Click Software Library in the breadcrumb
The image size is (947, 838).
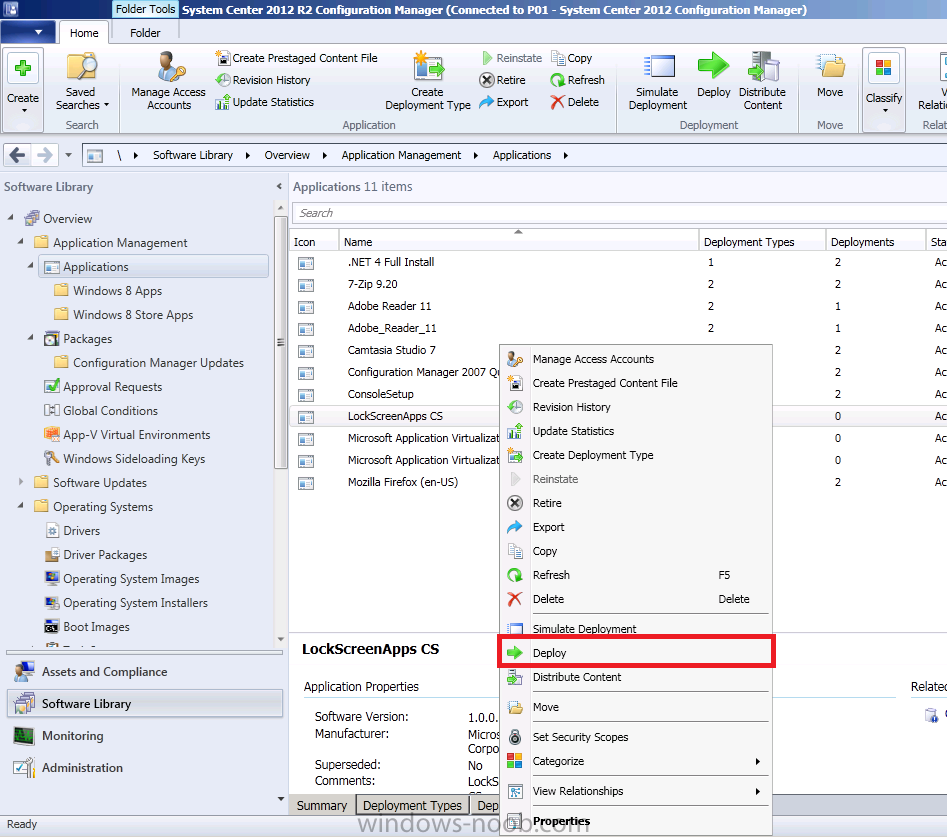coord(193,155)
